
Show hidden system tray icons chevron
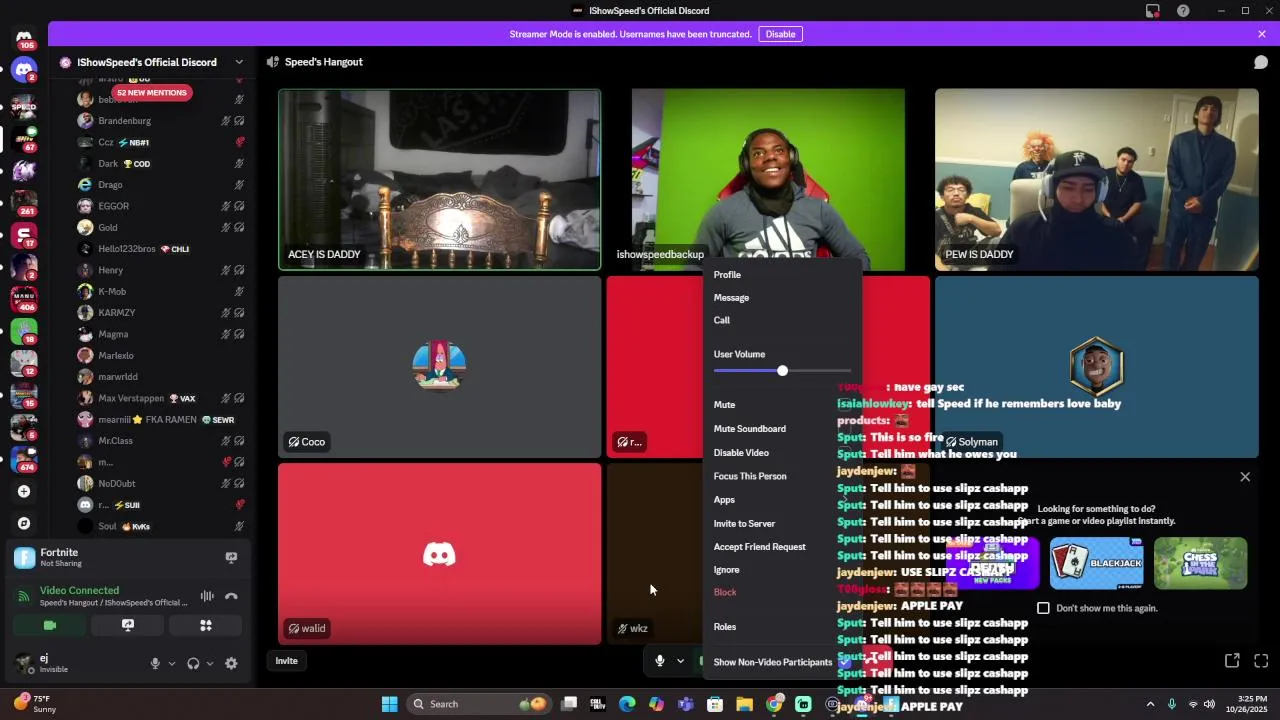click(x=1150, y=704)
